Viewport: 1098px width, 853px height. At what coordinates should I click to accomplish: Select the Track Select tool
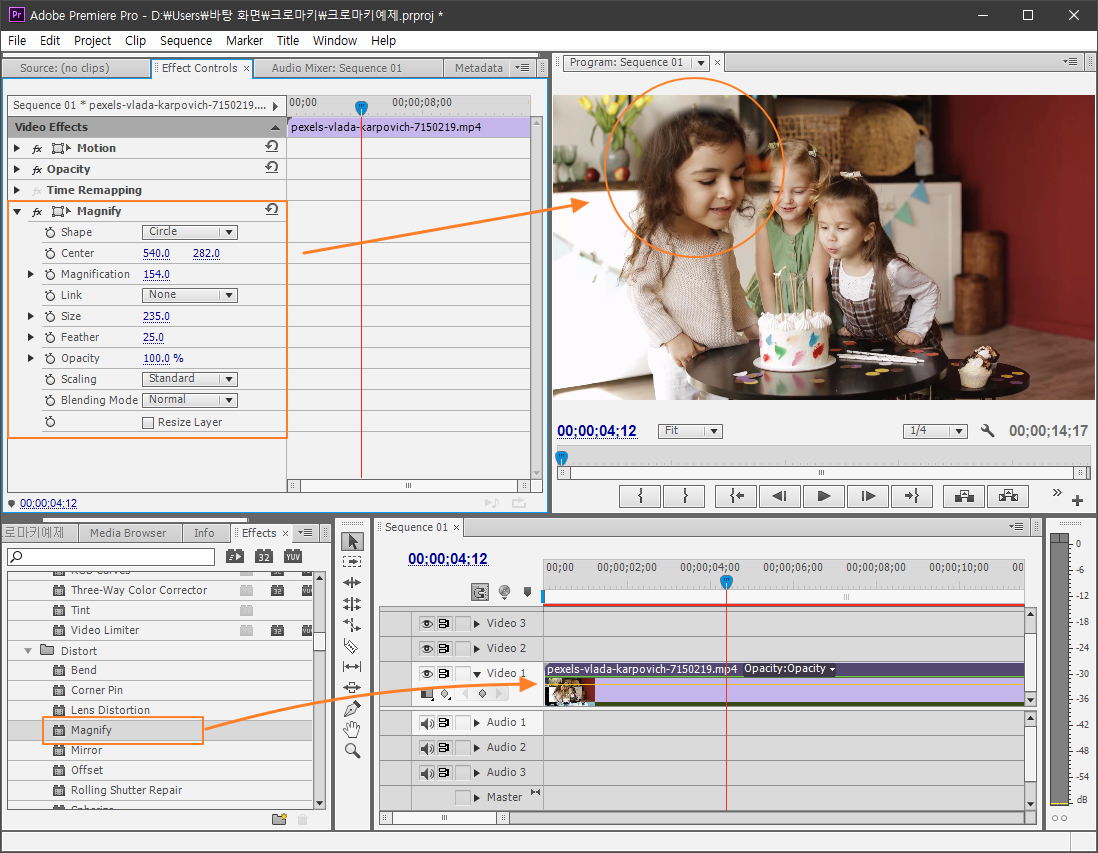click(352, 562)
